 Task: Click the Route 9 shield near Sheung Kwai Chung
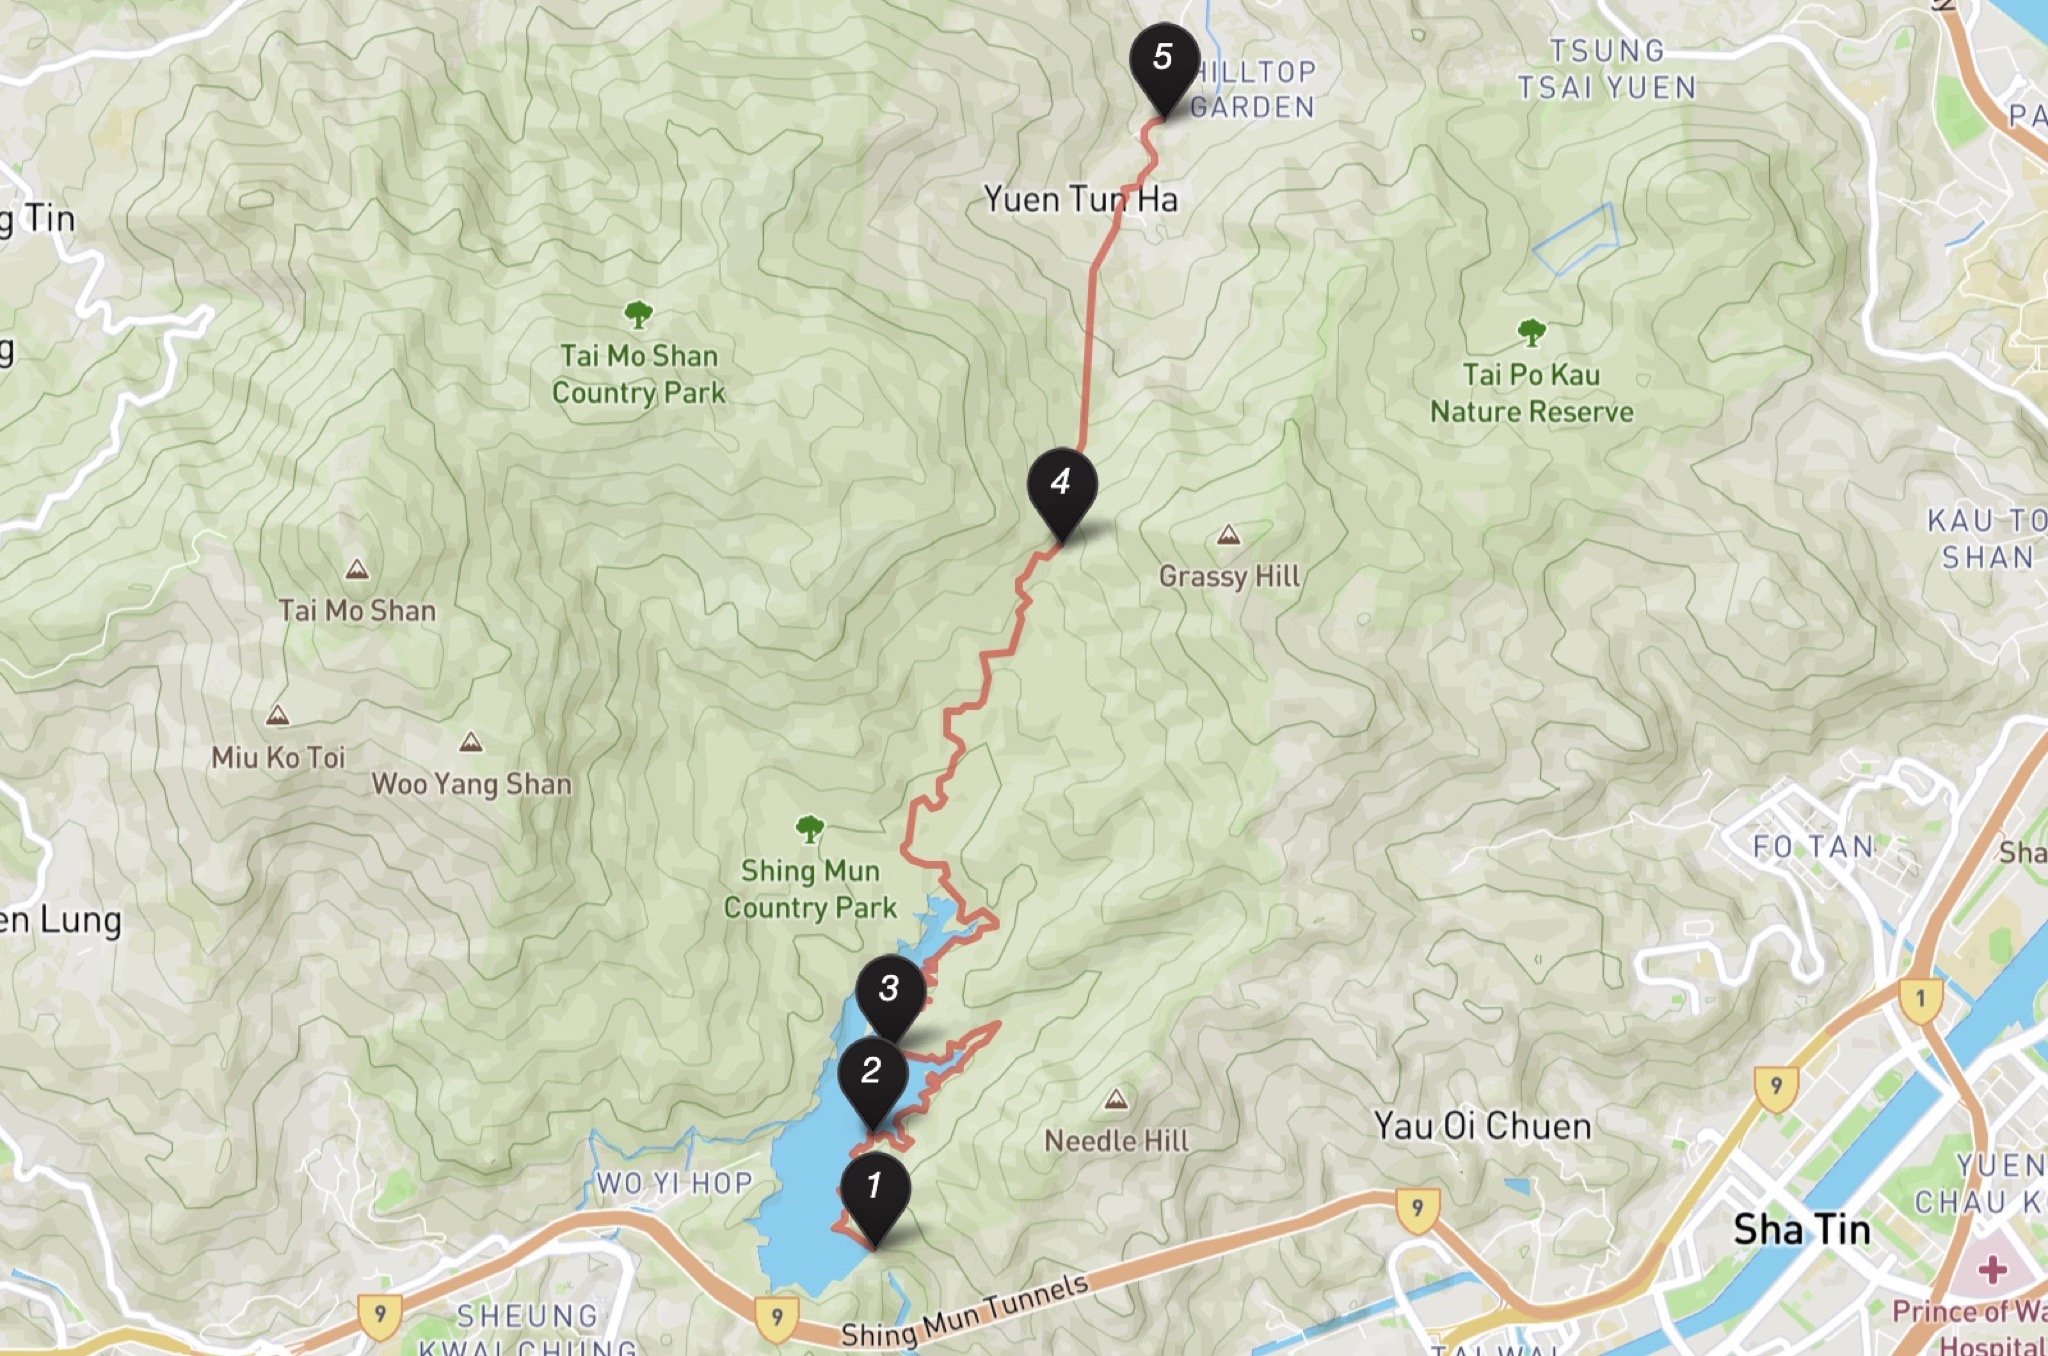click(x=380, y=1317)
